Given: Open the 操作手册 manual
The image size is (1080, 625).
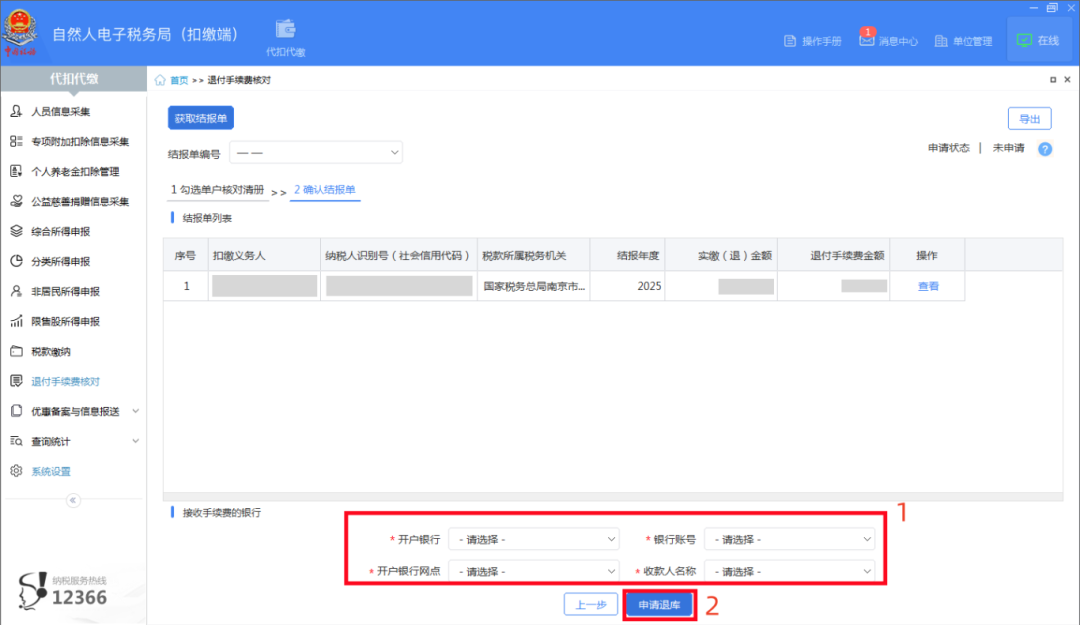Looking at the screenshot, I should pos(812,40).
